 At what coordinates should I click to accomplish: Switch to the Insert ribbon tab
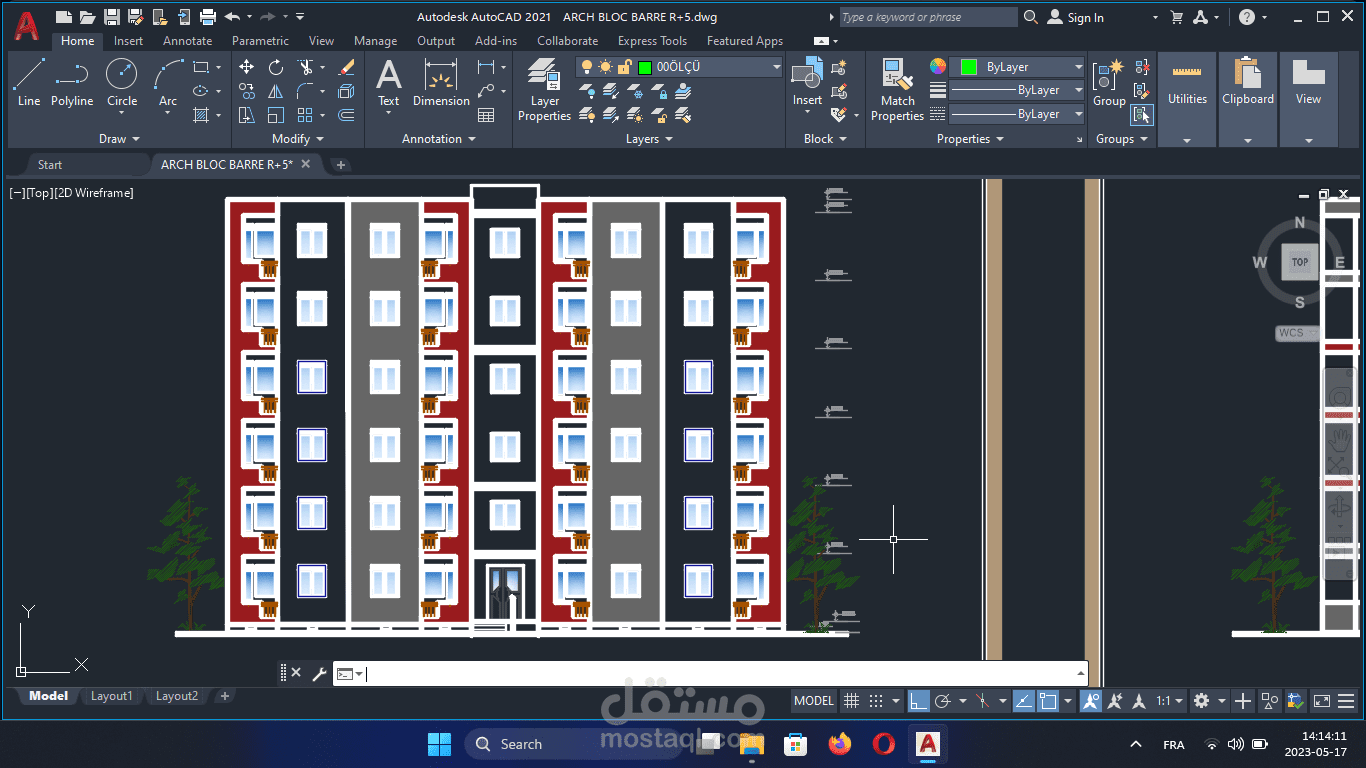point(128,41)
